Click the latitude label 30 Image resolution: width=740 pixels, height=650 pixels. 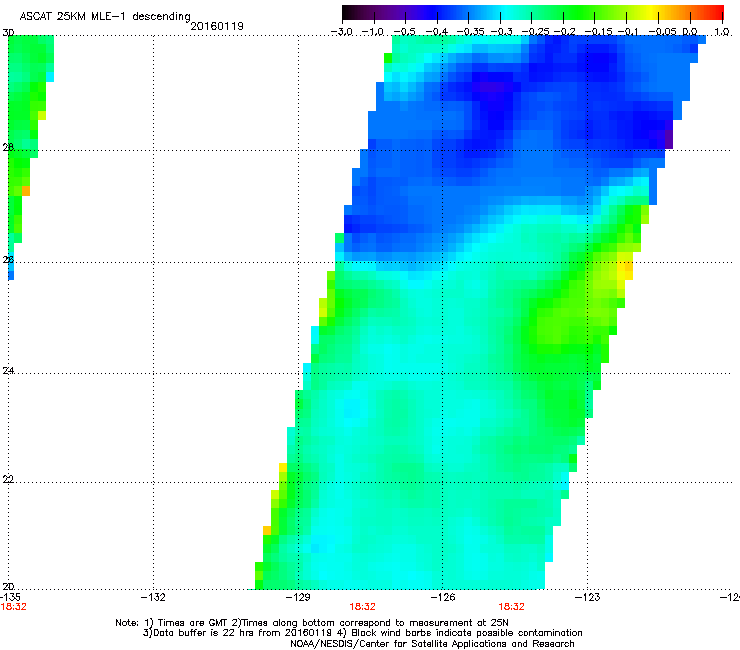point(8,33)
